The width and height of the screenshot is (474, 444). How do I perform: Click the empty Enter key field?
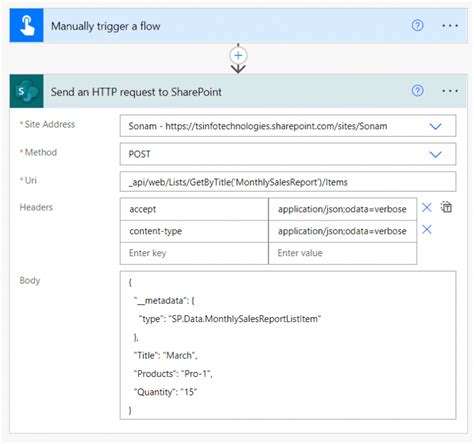coord(194,253)
